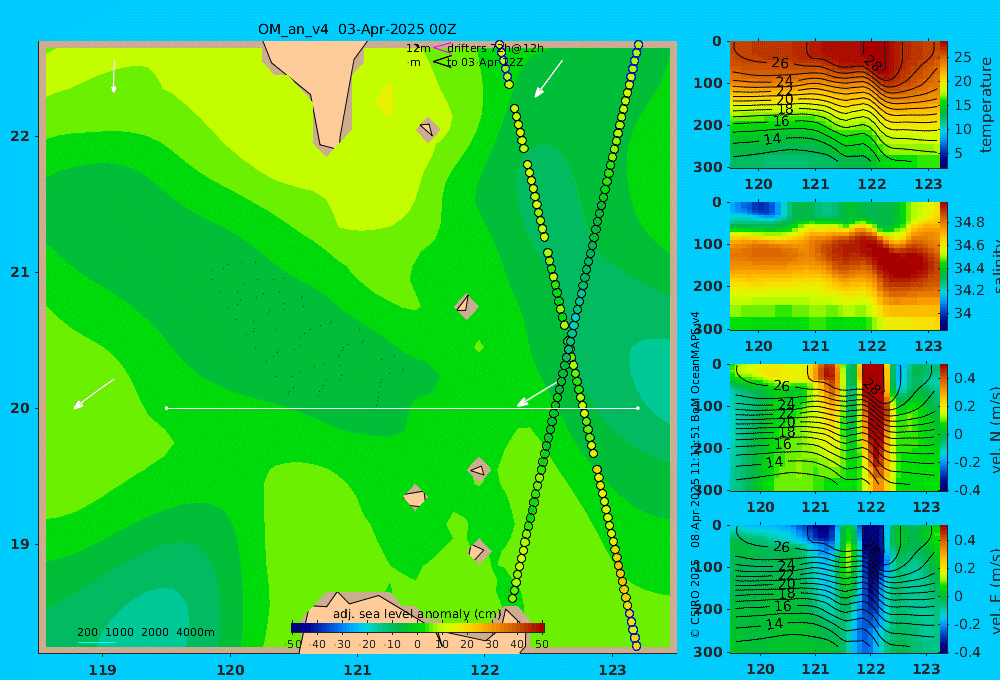1000x680 pixels.
Task: Click the low-salinity blue patch in the salinity panel
Action: point(756,209)
